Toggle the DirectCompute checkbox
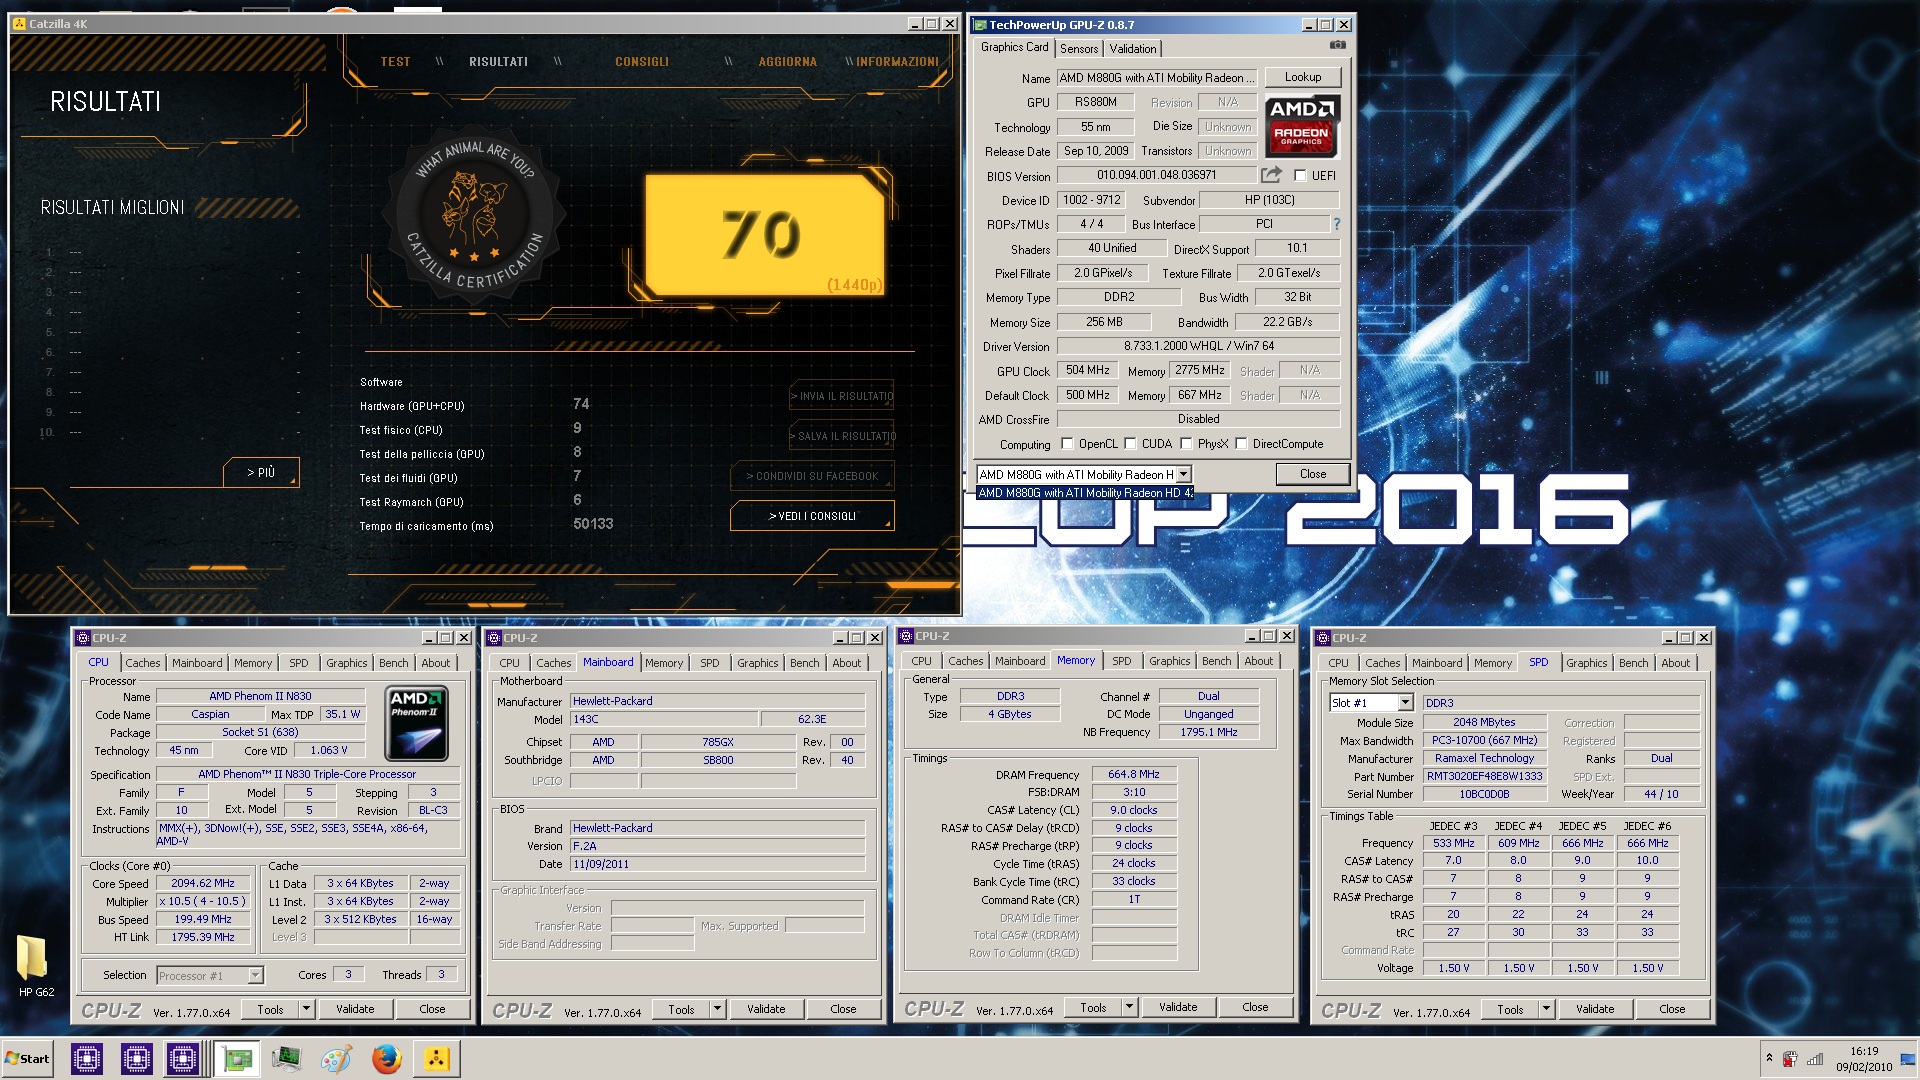The image size is (1920, 1080). 1241,444
